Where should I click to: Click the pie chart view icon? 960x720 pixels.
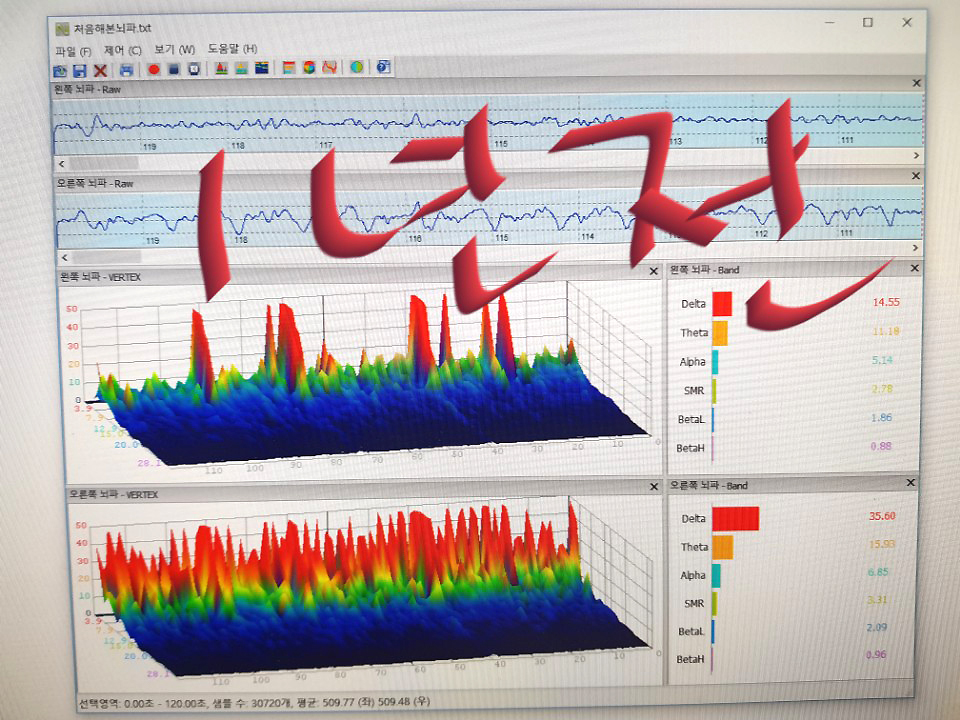[x=309, y=69]
